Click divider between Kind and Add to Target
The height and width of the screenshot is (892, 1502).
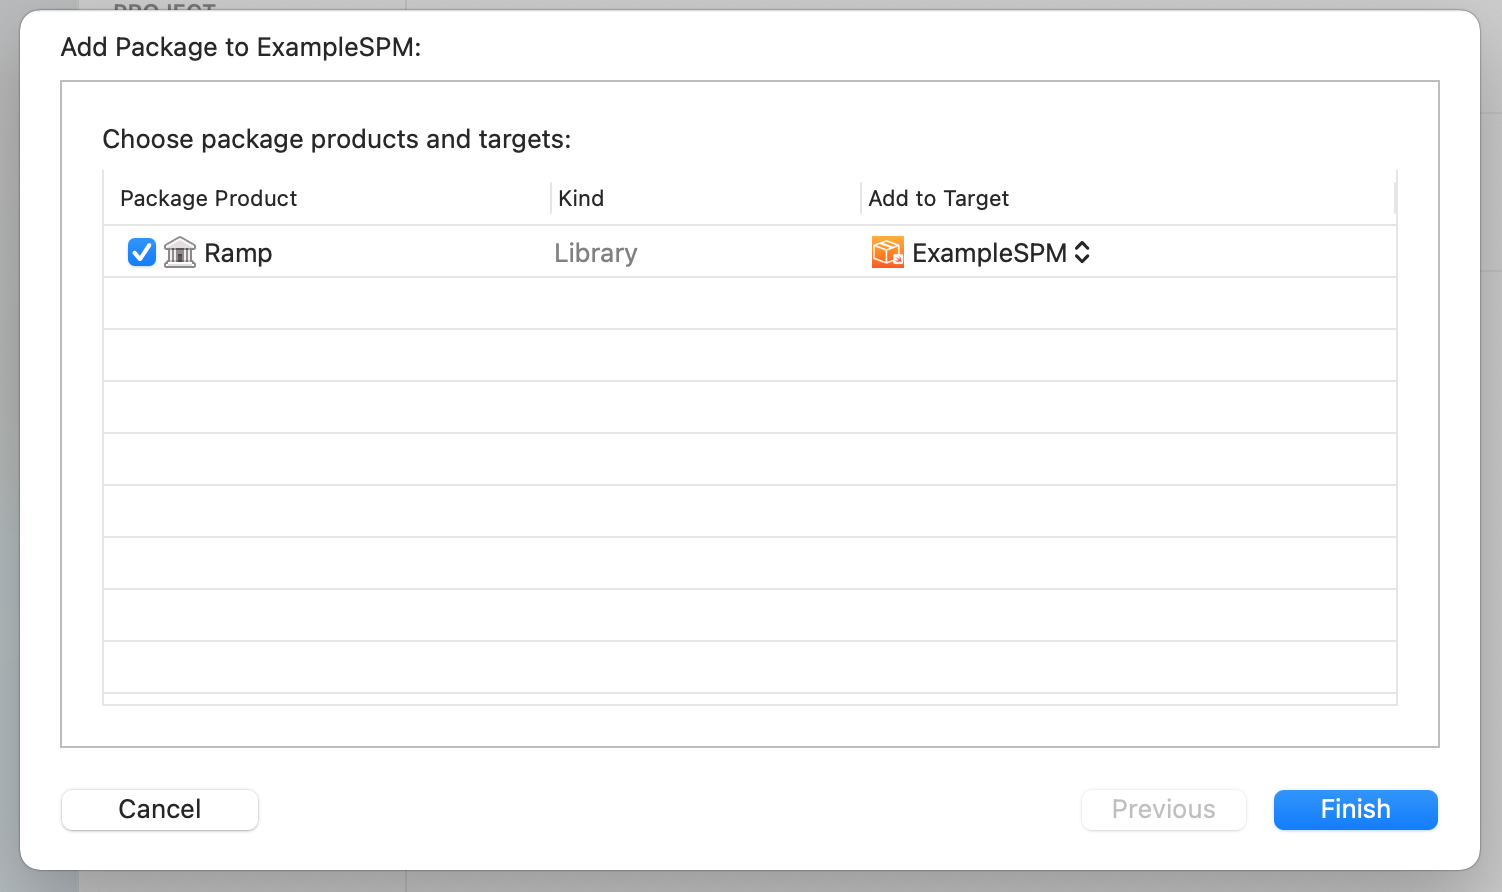click(861, 198)
